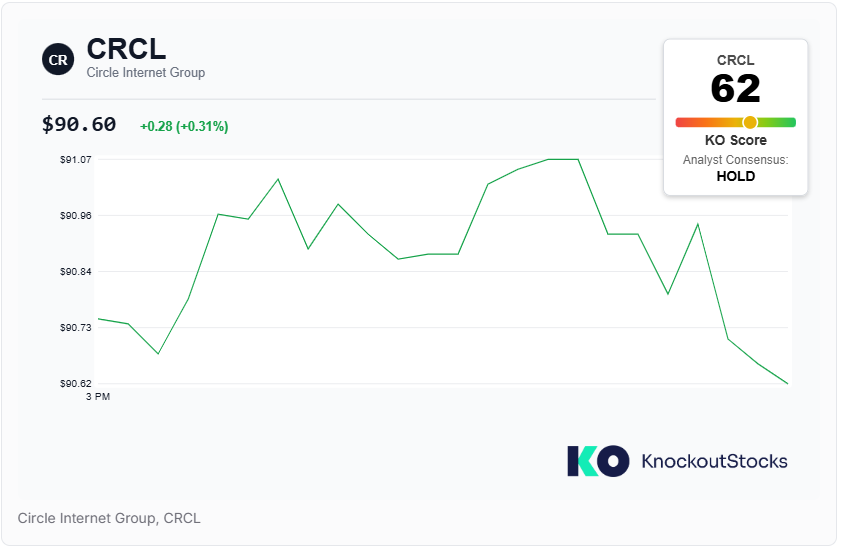
Task: Click the chart's flat peak at $91.07
Action: (563, 159)
